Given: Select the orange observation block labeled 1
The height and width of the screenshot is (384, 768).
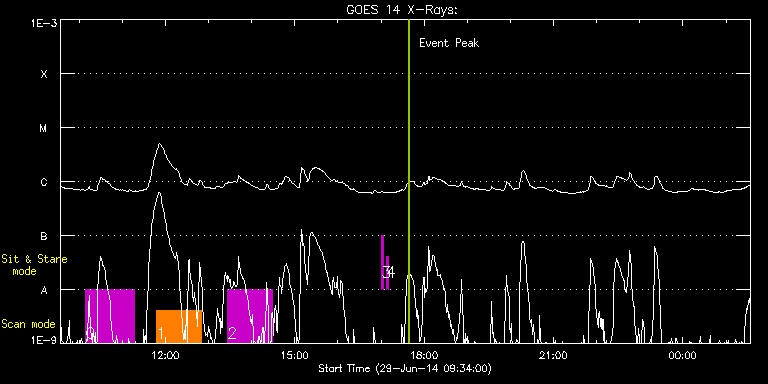Looking at the screenshot, I should point(179,326).
